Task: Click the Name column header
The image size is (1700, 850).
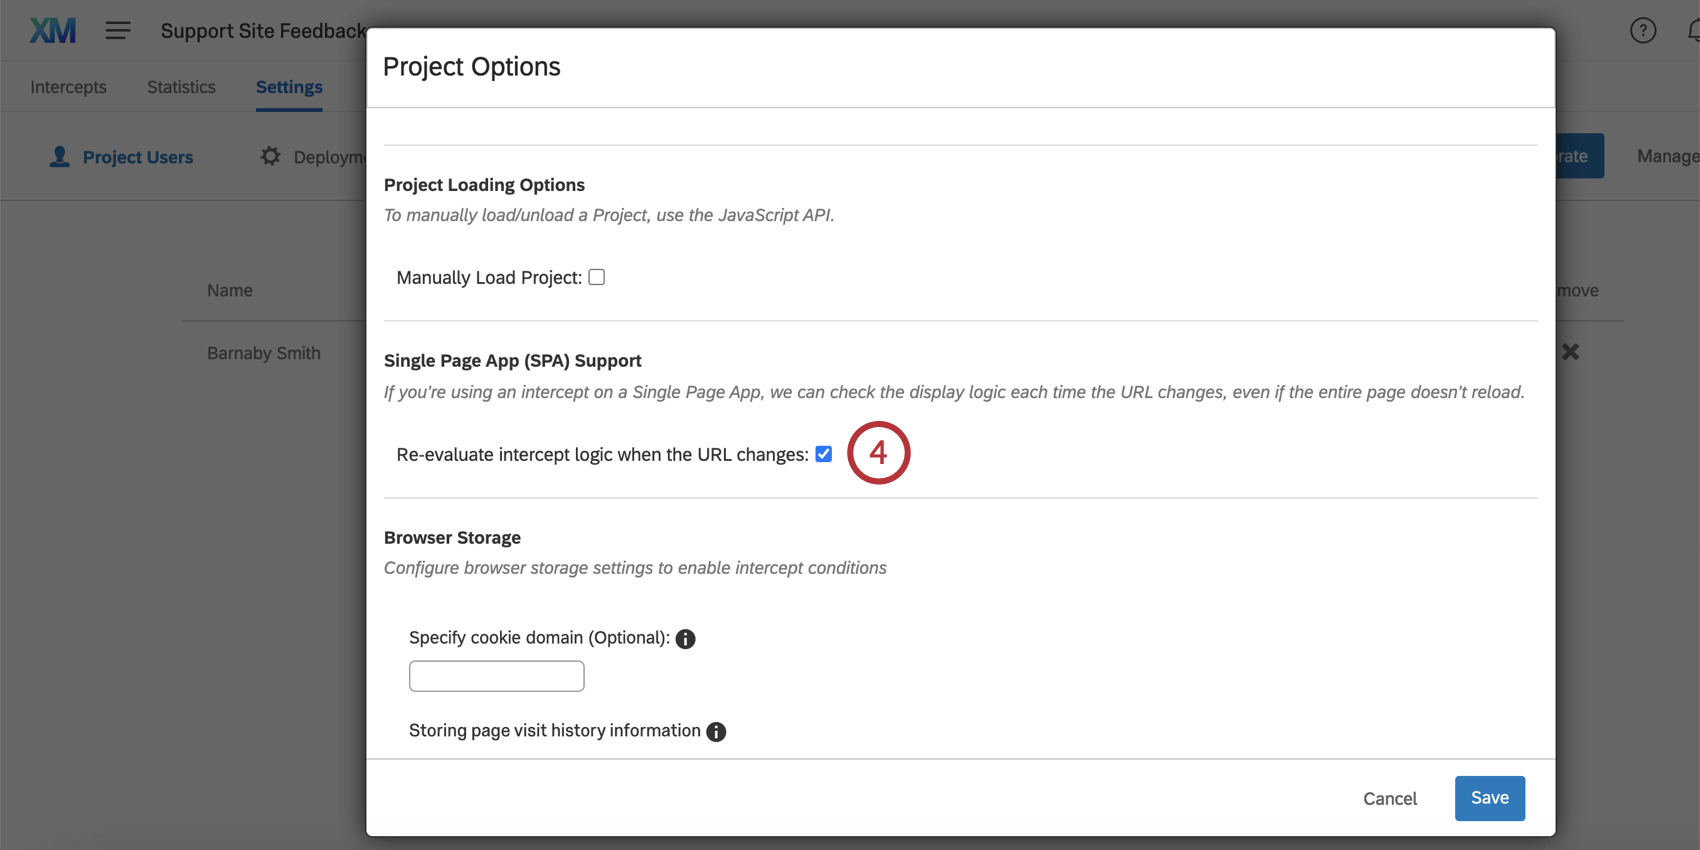Action: [x=230, y=290]
